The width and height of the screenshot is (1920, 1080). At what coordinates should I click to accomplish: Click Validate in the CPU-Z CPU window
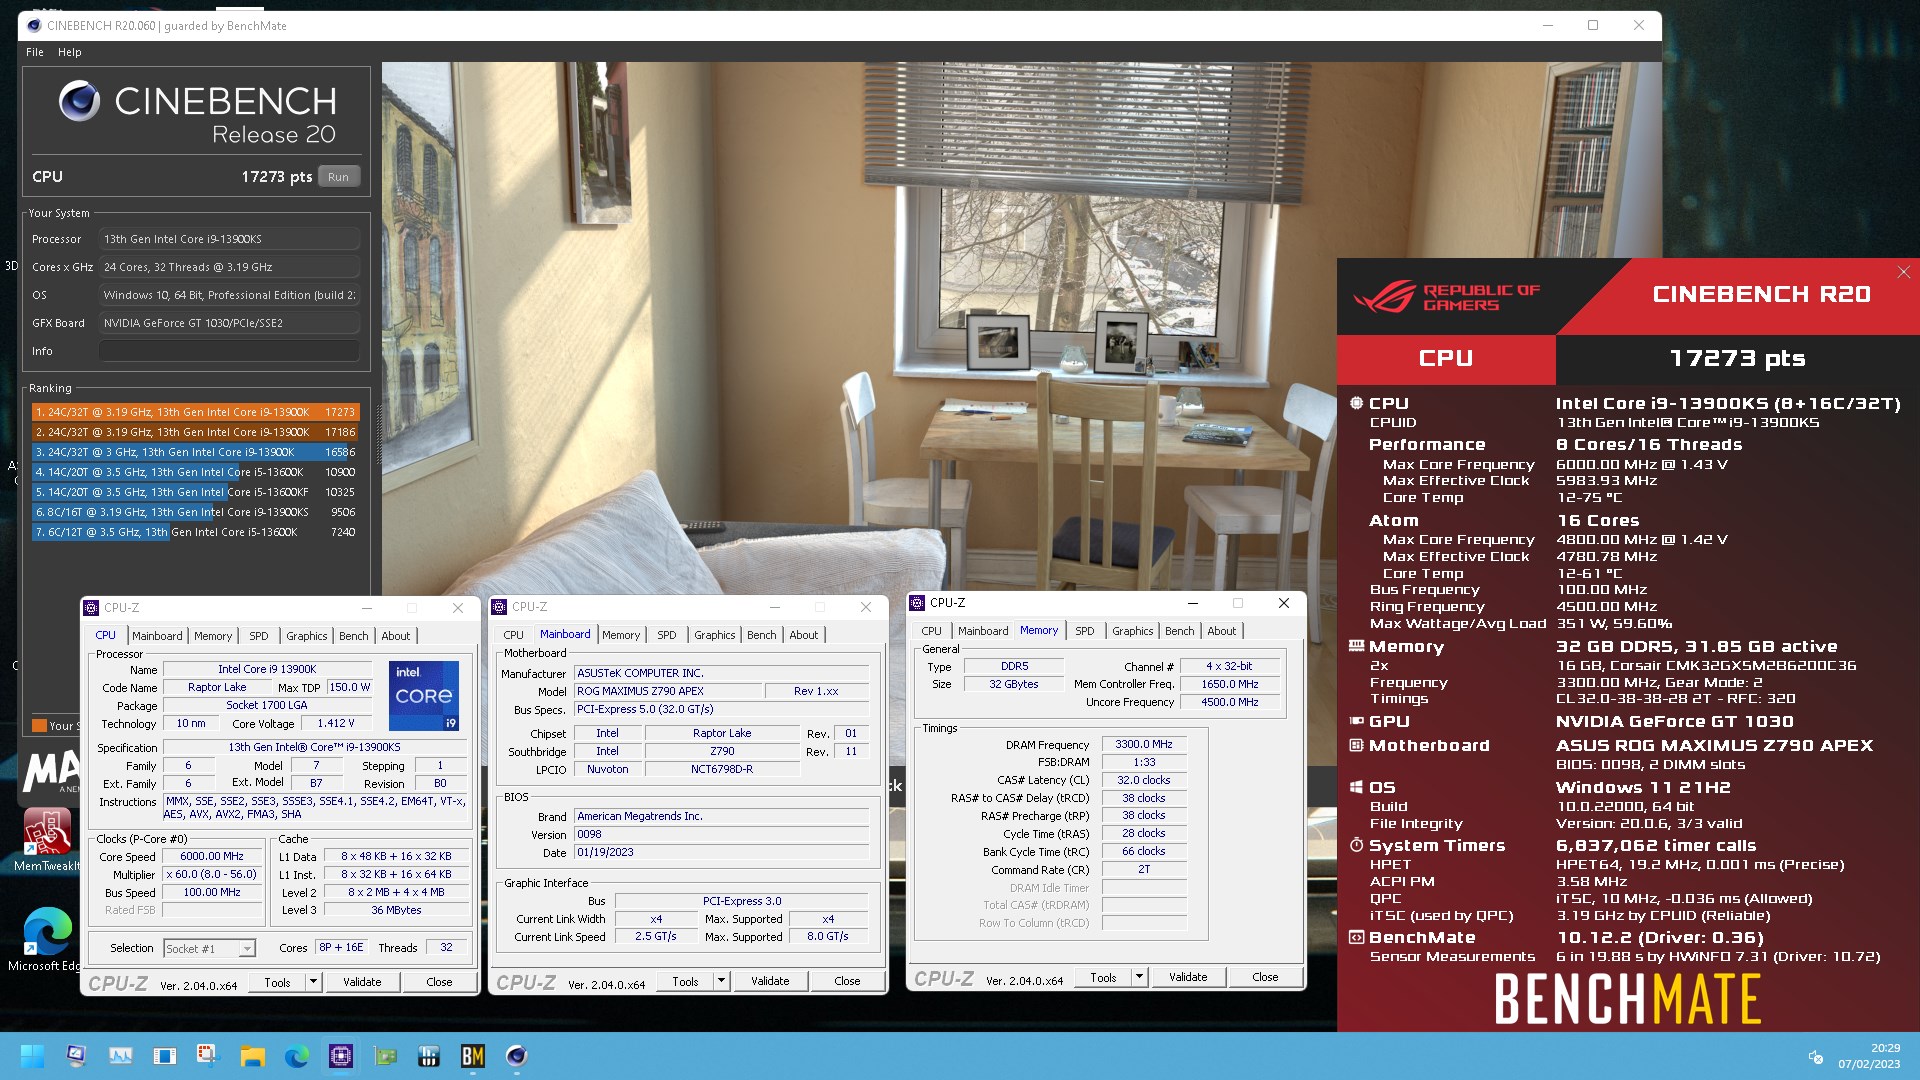click(x=362, y=982)
